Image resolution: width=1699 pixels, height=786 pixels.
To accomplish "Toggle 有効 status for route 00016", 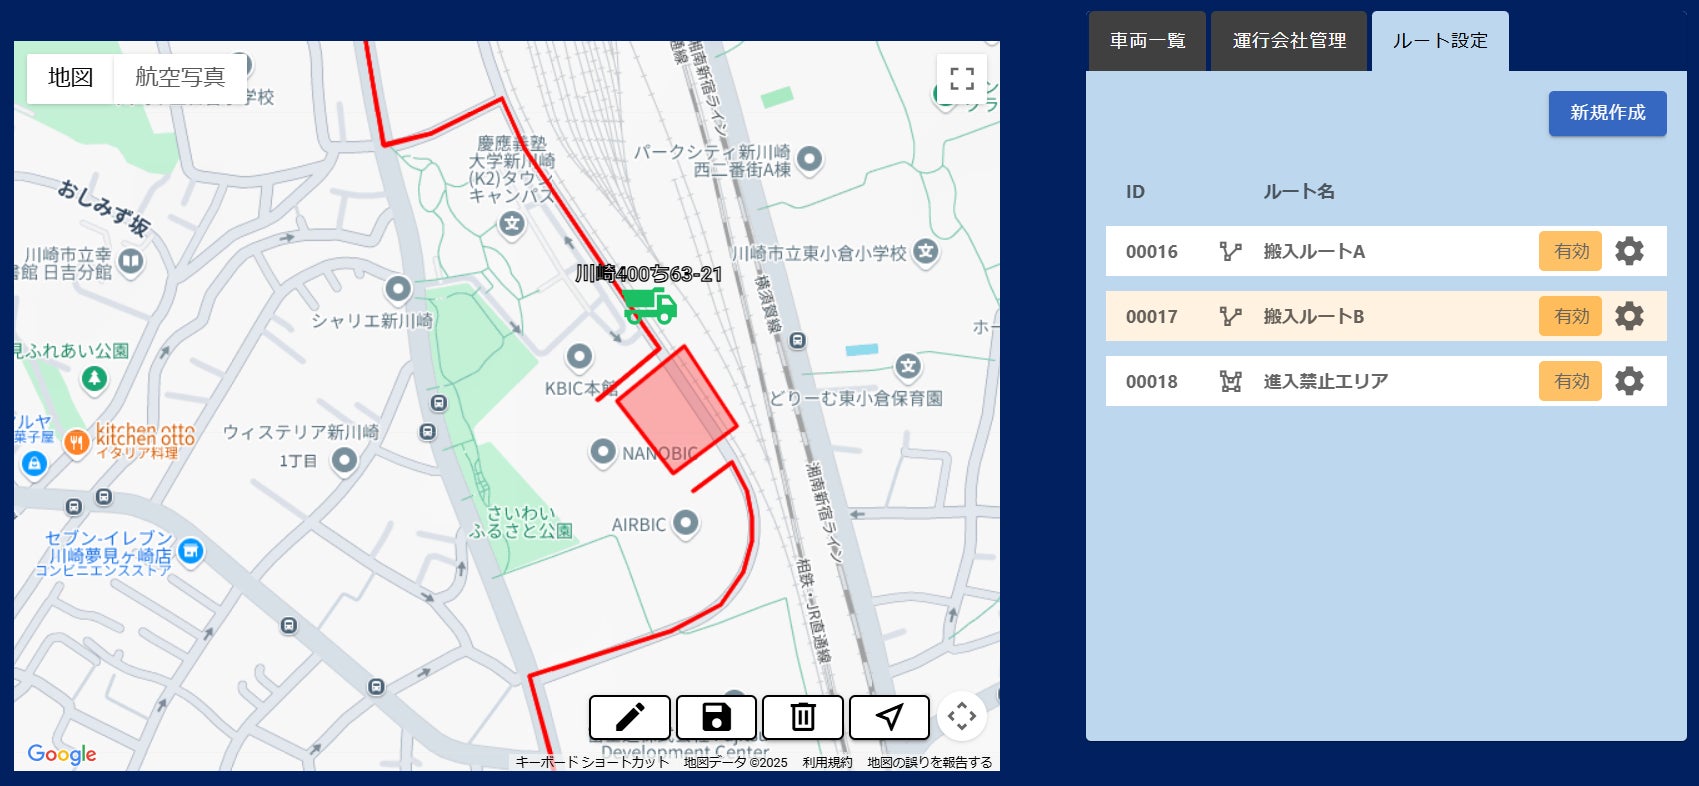I will click(1570, 251).
